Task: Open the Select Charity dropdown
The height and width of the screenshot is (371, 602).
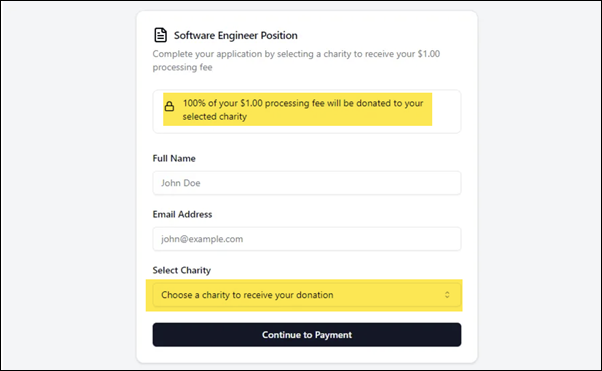Action: tap(307, 295)
